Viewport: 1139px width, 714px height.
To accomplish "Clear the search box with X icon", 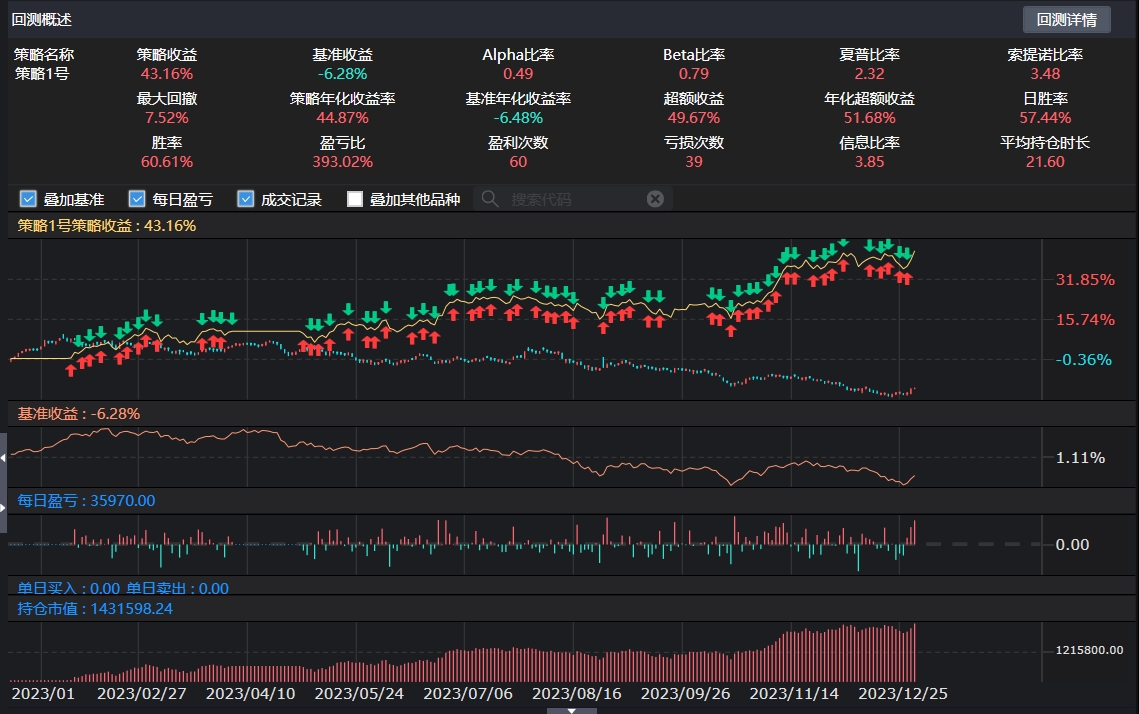I will (655, 199).
